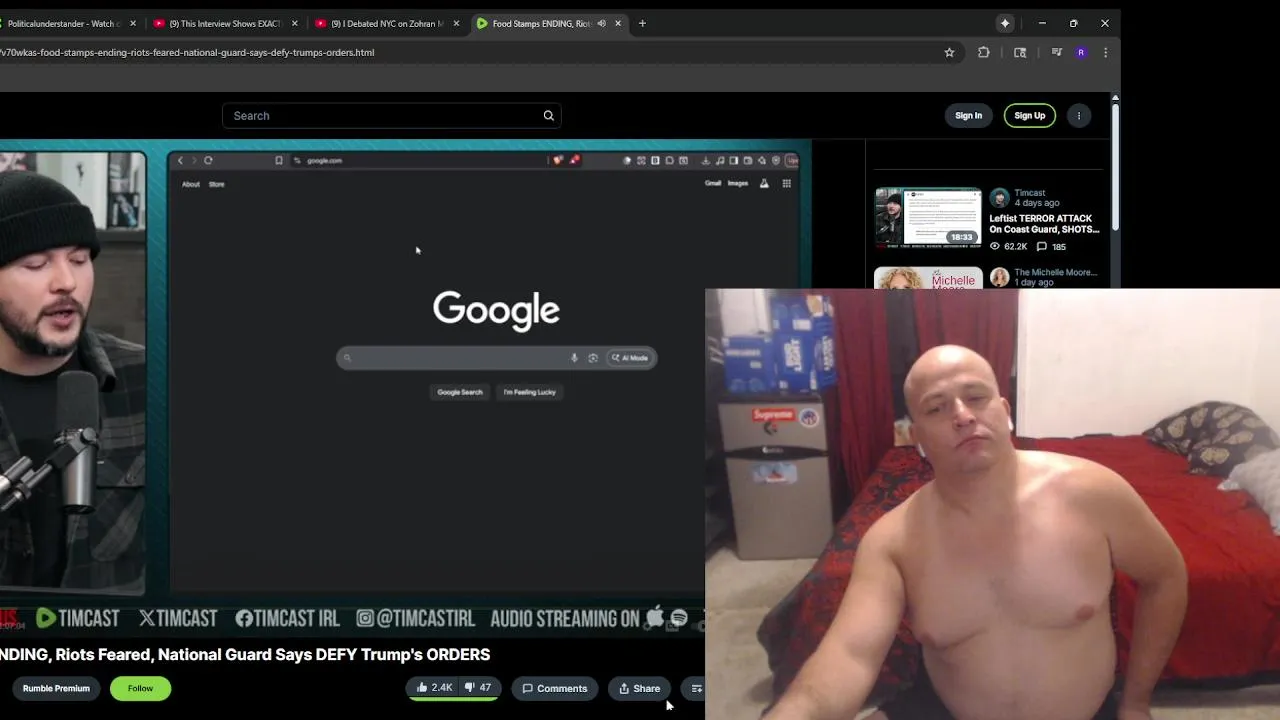Open the Timcast channel name link
Viewport: 1280px width, 720px height.
pos(1029,193)
